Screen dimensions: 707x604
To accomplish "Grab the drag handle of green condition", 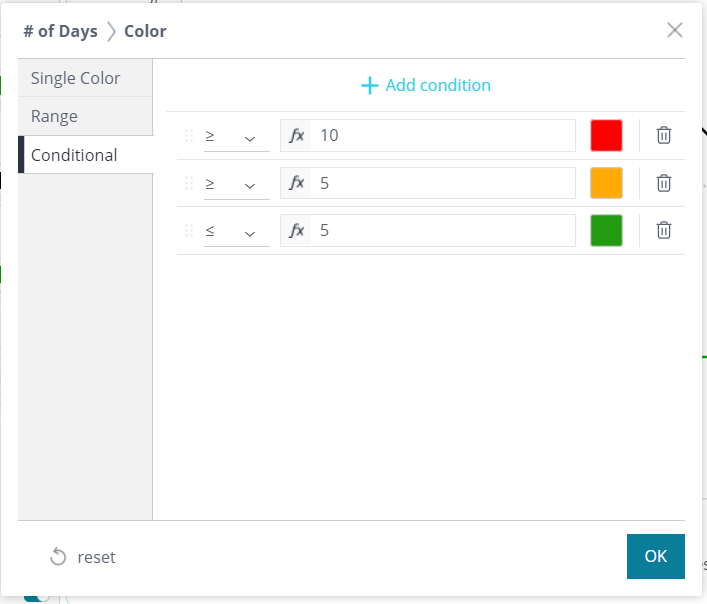I will click(189, 230).
